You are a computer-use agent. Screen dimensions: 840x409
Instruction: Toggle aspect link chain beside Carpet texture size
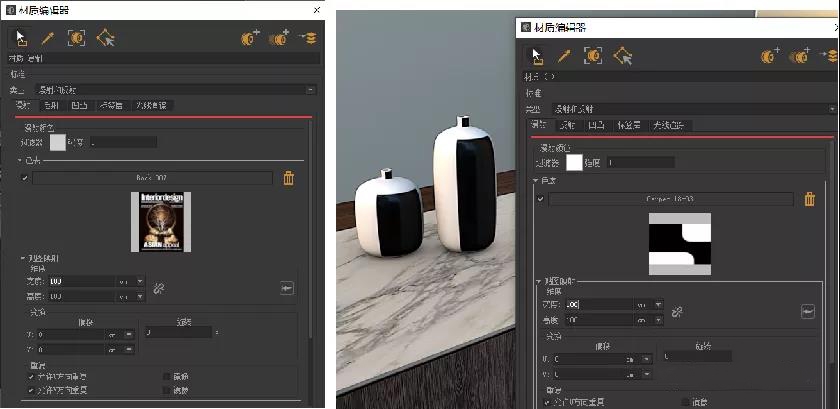pos(677,312)
